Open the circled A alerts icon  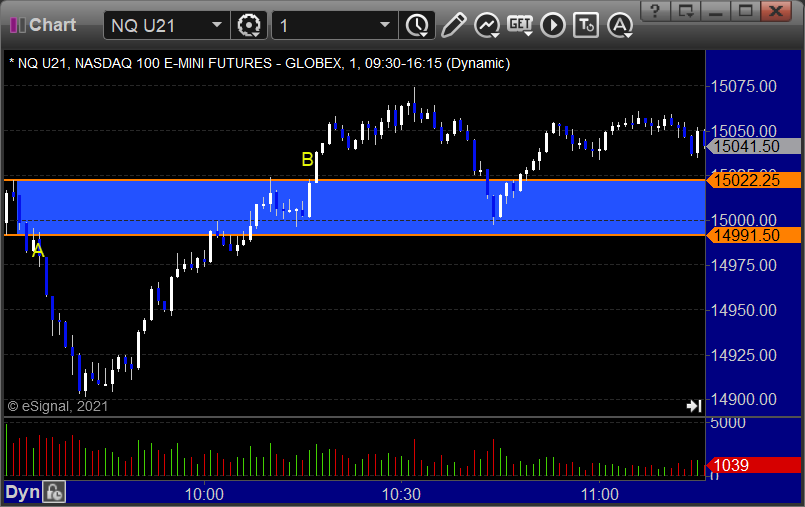coord(620,25)
